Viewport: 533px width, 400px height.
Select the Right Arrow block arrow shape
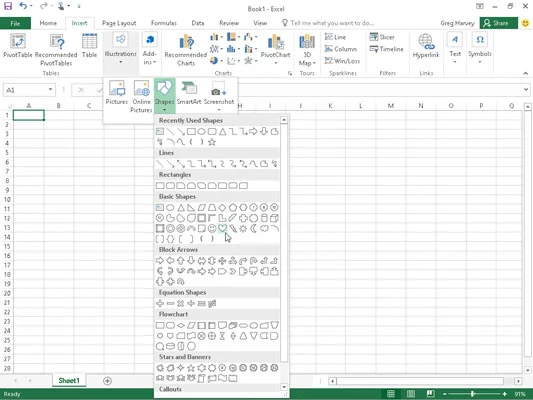click(160, 261)
